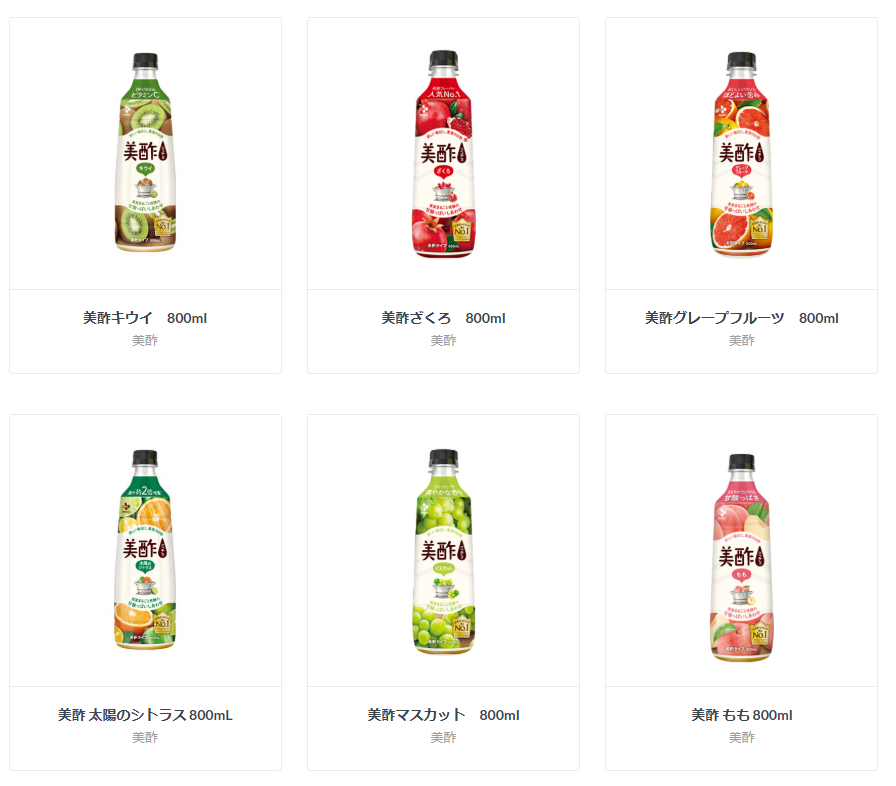Select the 美酢 brand label under マスカット
896x786 pixels.
pyautogui.click(x=443, y=737)
